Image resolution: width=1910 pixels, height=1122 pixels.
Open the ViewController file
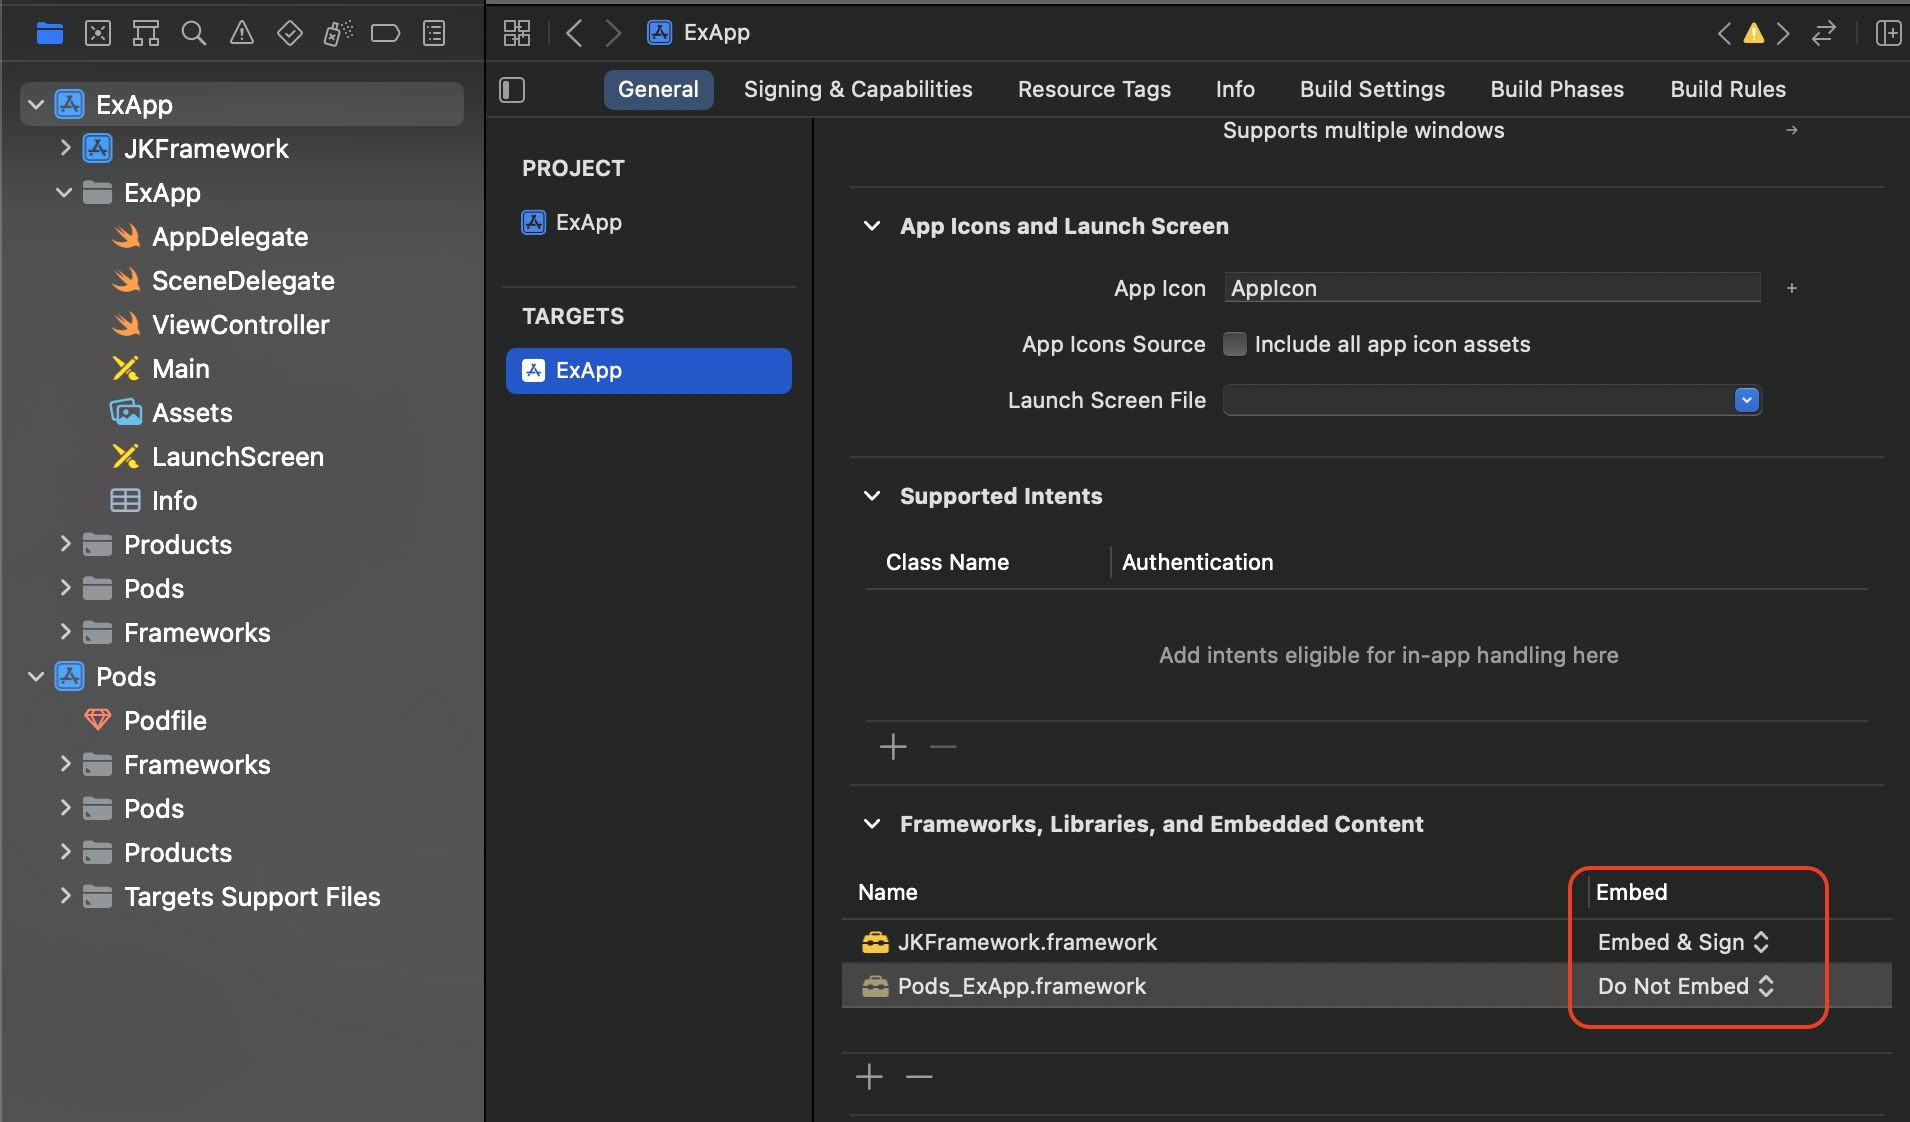240,324
